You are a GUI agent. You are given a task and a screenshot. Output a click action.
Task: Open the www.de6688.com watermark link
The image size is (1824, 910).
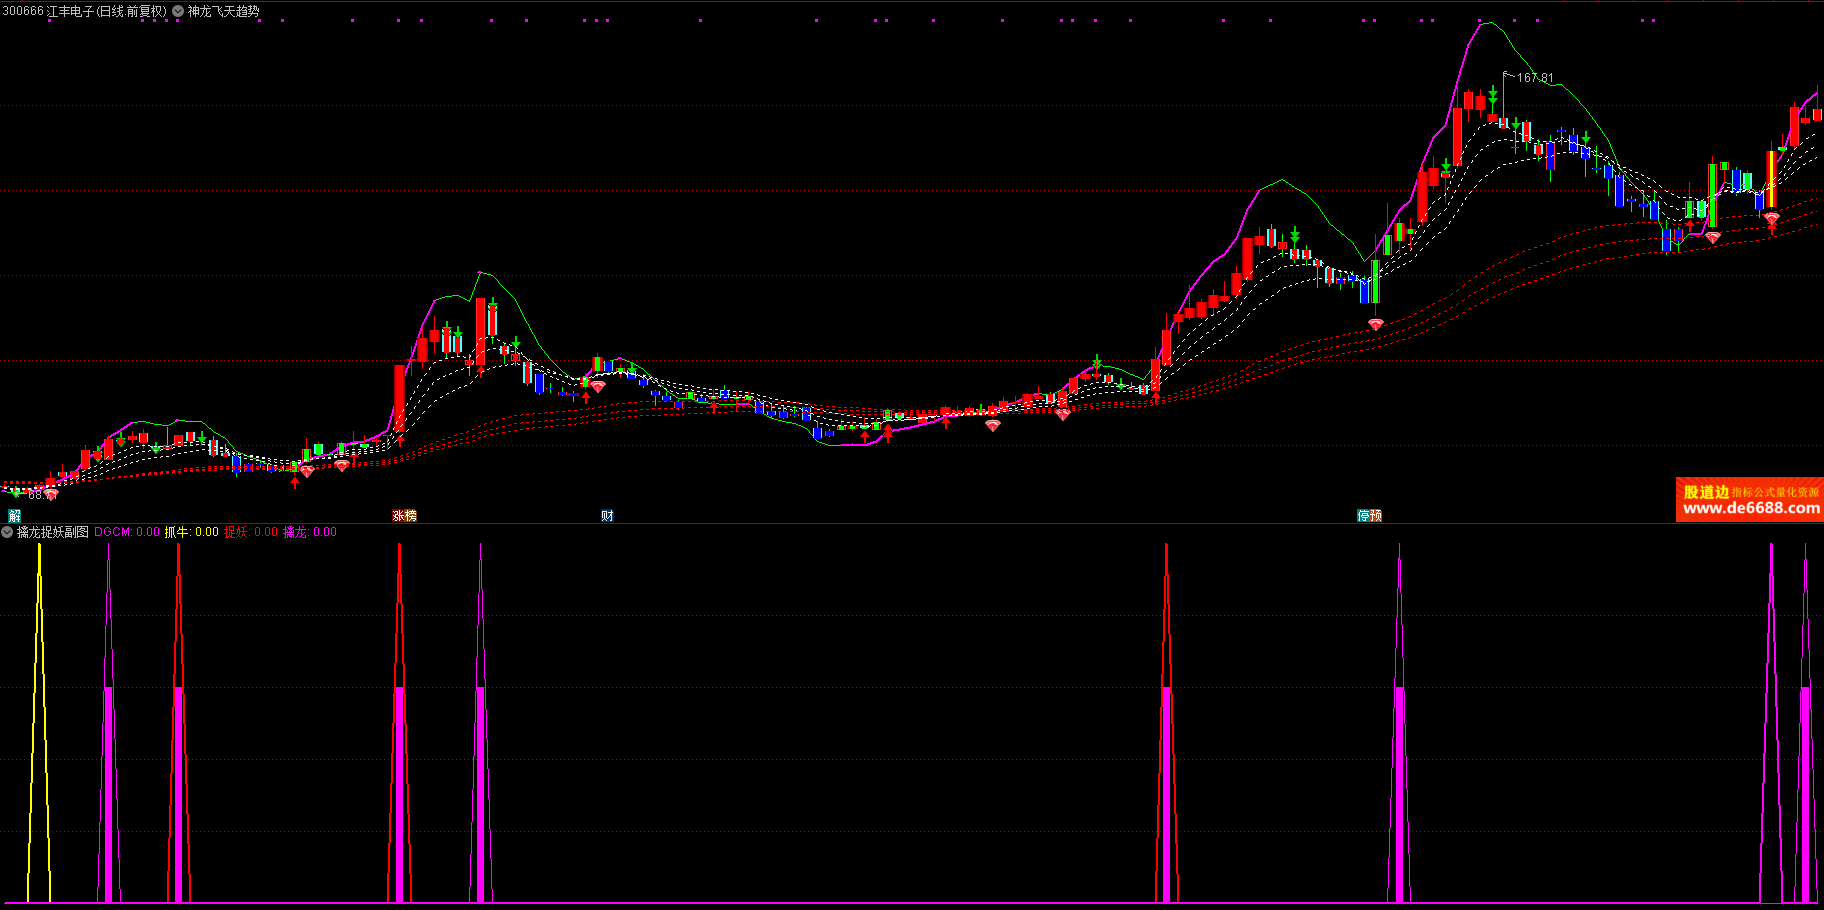coord(1751,508)
